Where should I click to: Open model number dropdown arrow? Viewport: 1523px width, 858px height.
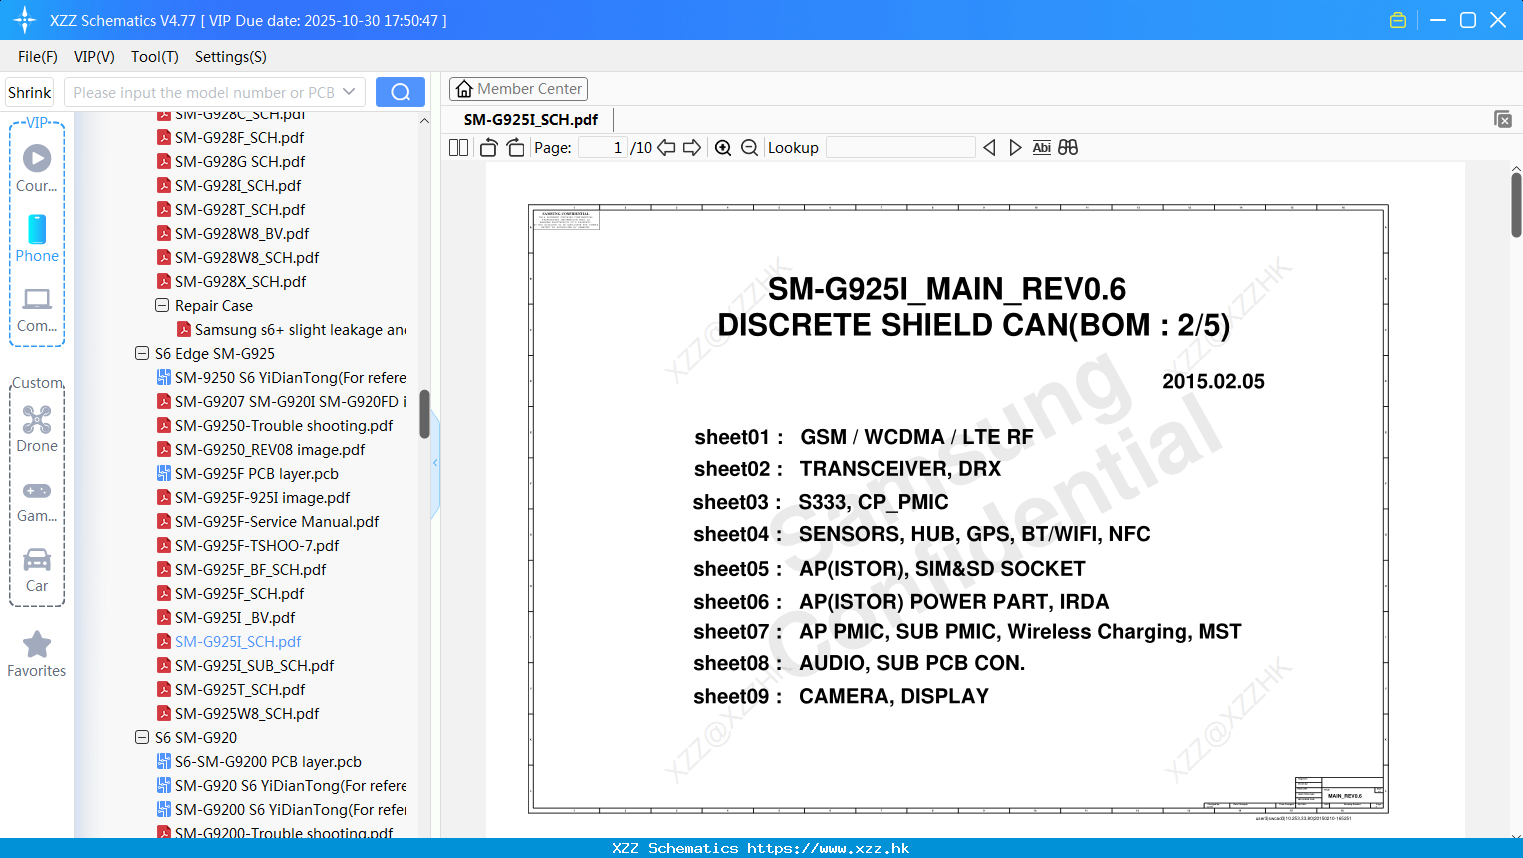coord(349,92)
